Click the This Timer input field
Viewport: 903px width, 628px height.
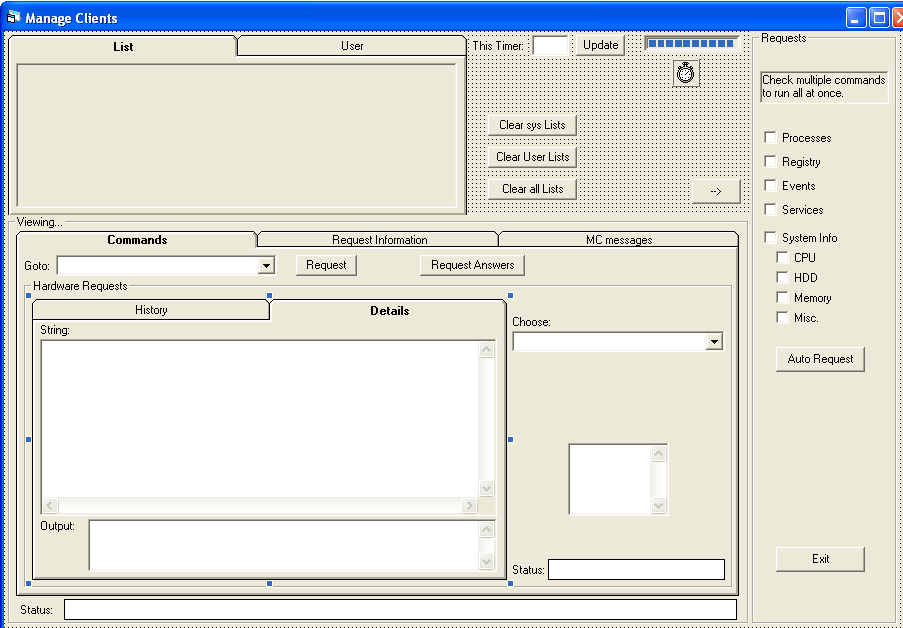tap(550, 46)
